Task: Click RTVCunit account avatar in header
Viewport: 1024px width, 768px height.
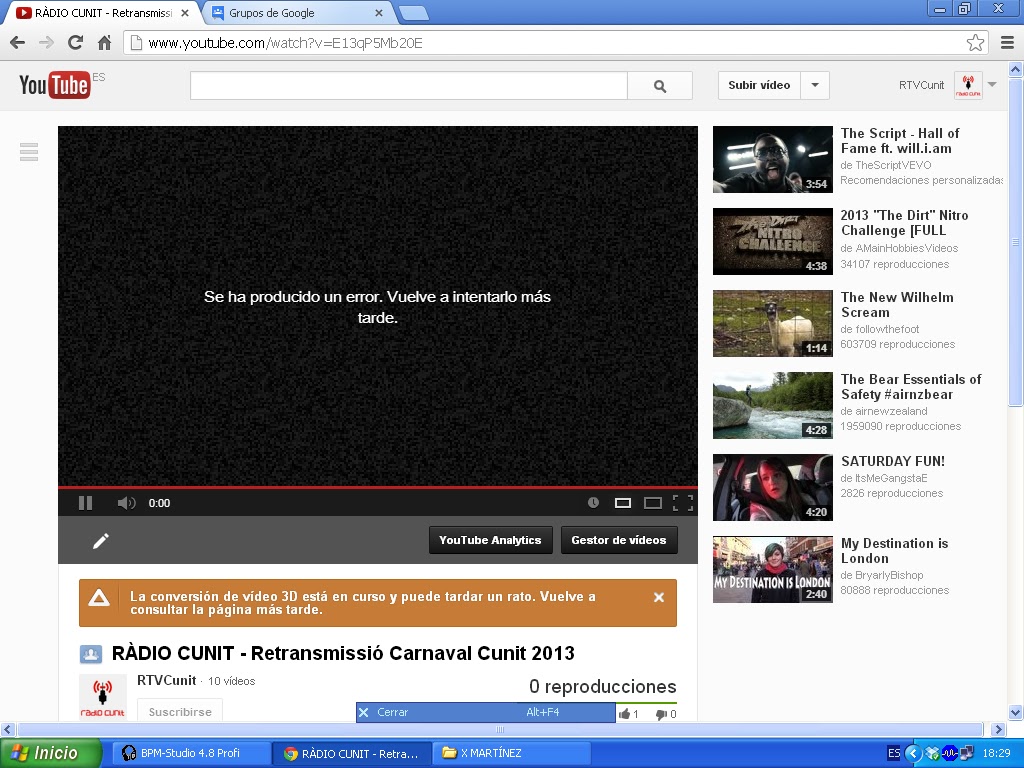Action: tap(968, 85)
